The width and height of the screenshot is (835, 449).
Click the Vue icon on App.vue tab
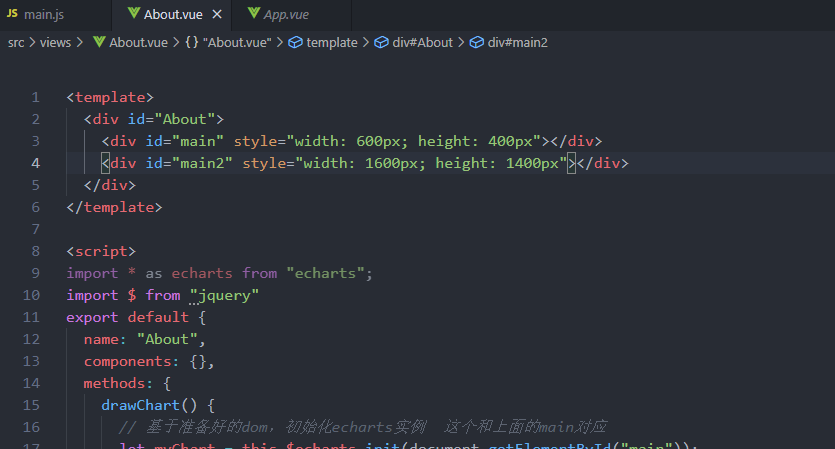pyautogui.click(x=254, y=13)
